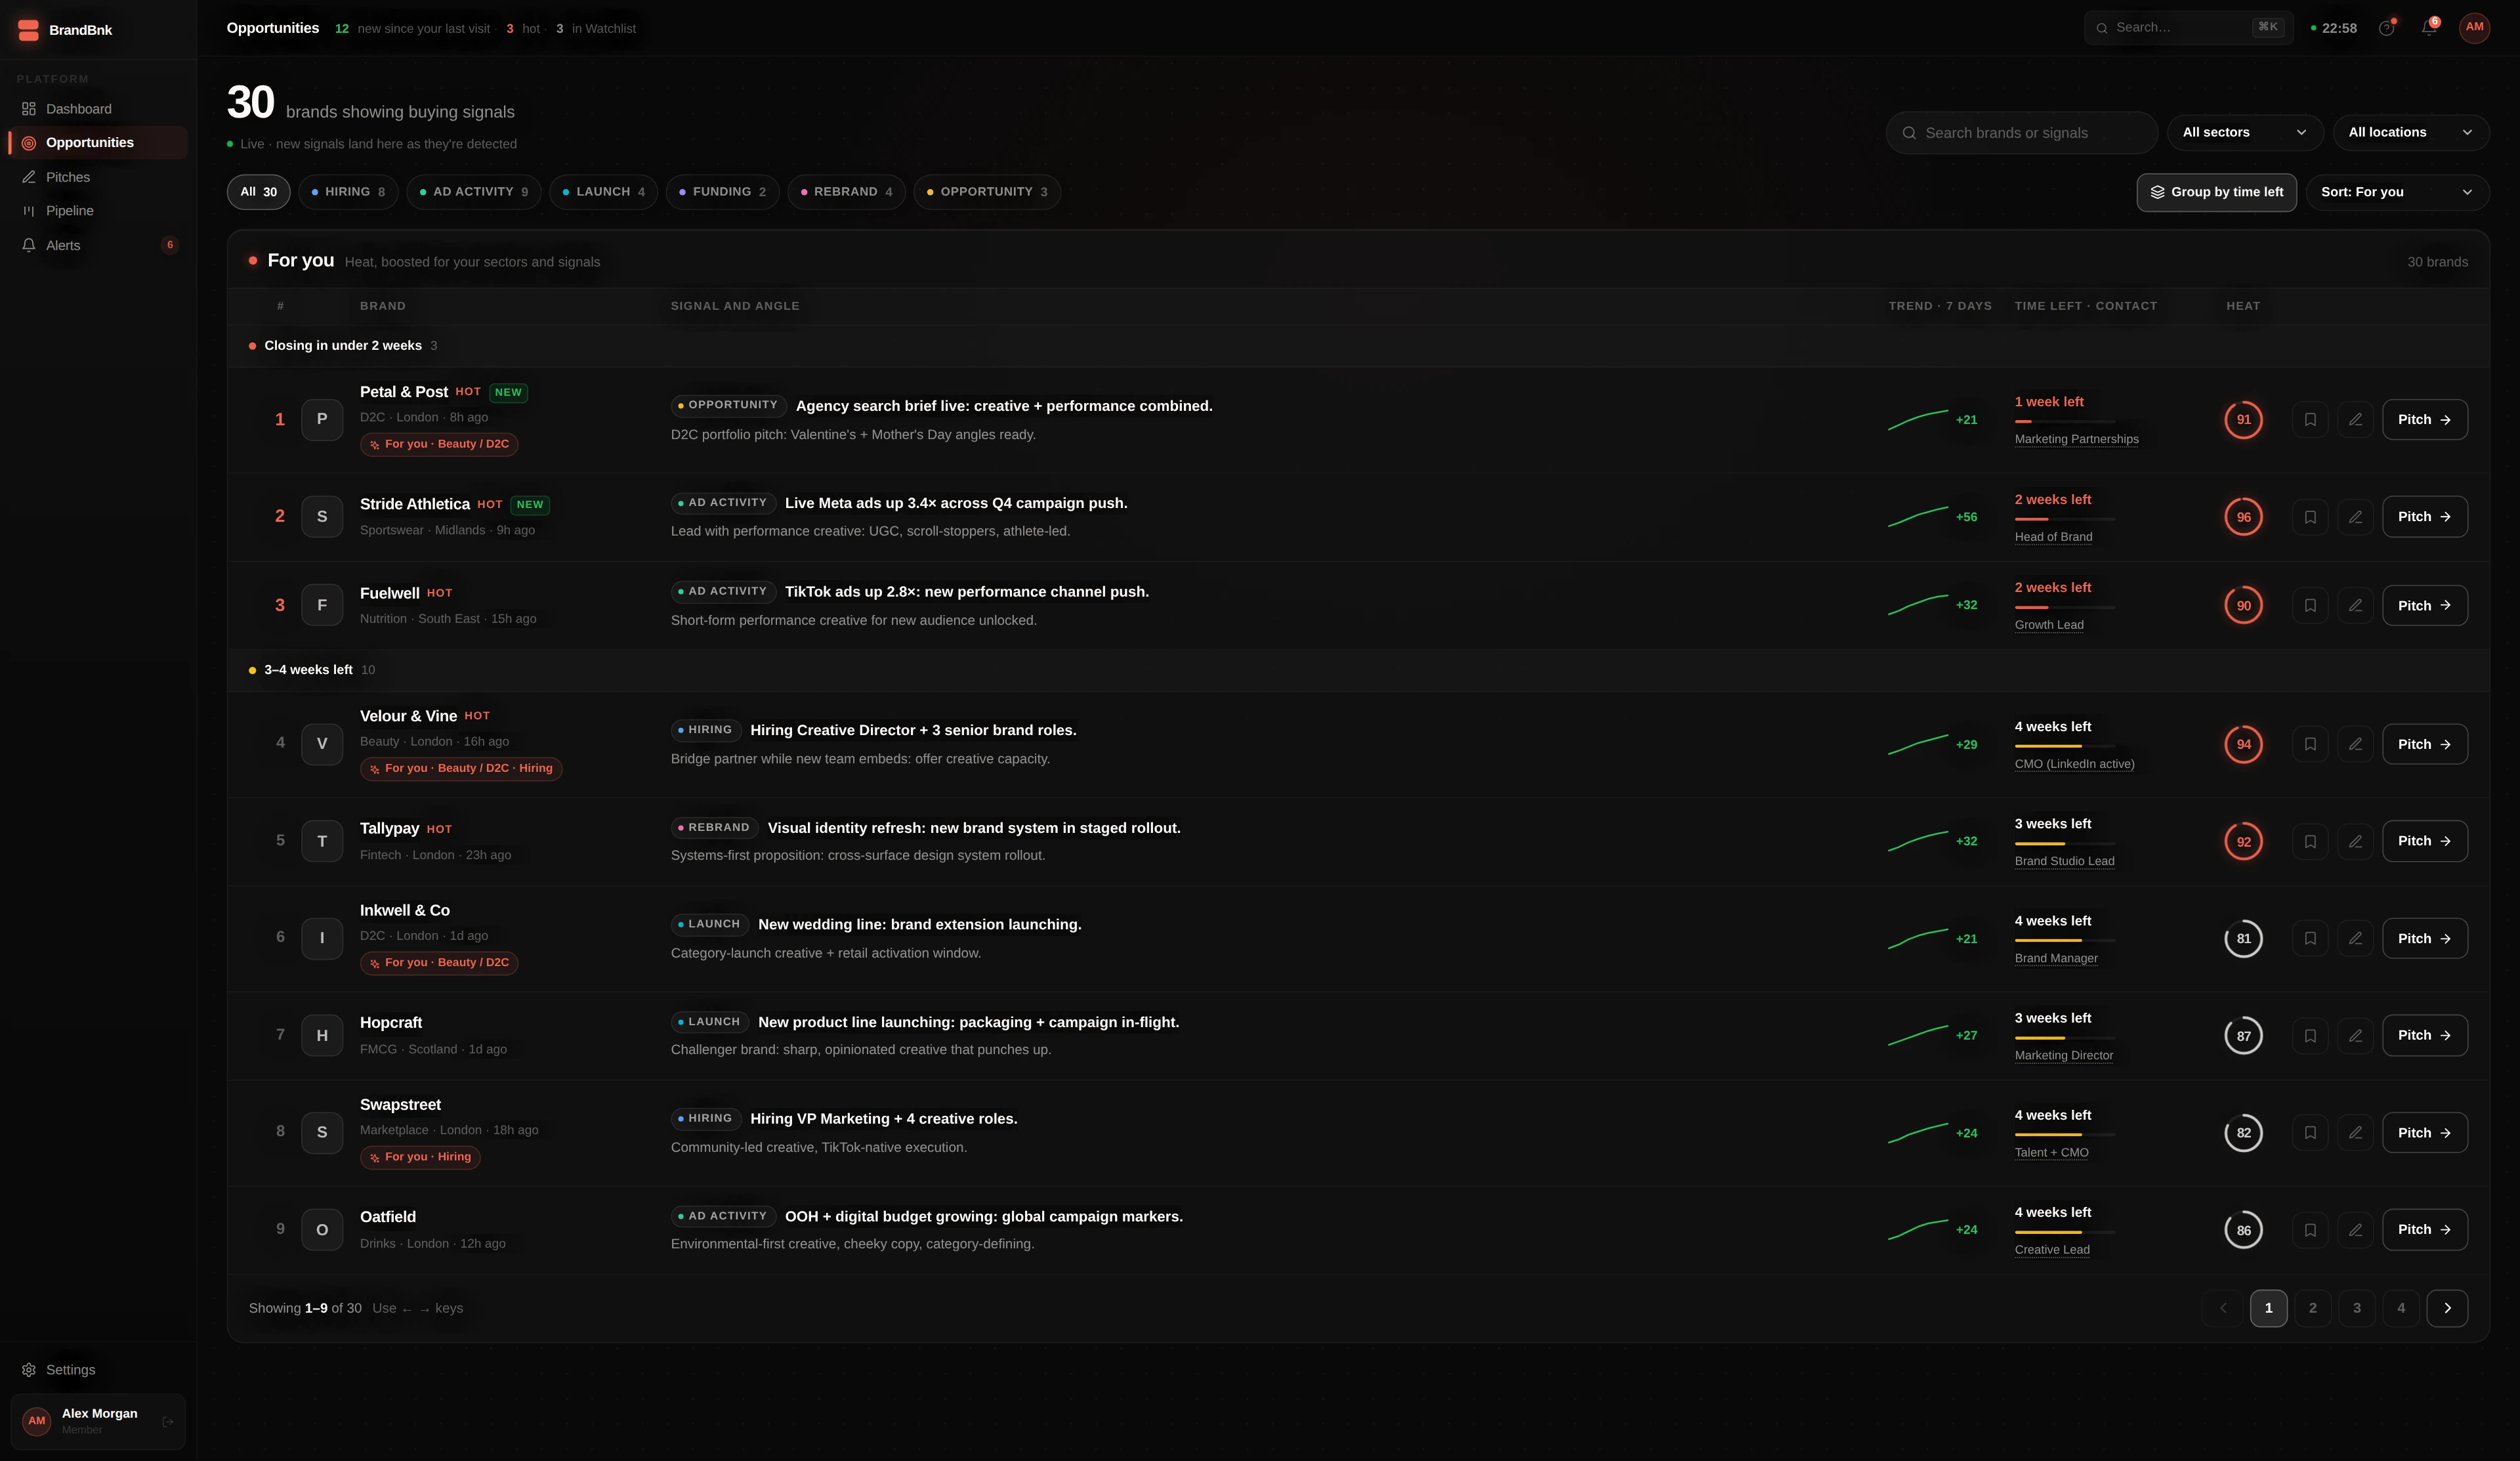The image size is (2520, 1461).
Task: Open Opportunities in sidebar
Action: click(x=98, y=143)
